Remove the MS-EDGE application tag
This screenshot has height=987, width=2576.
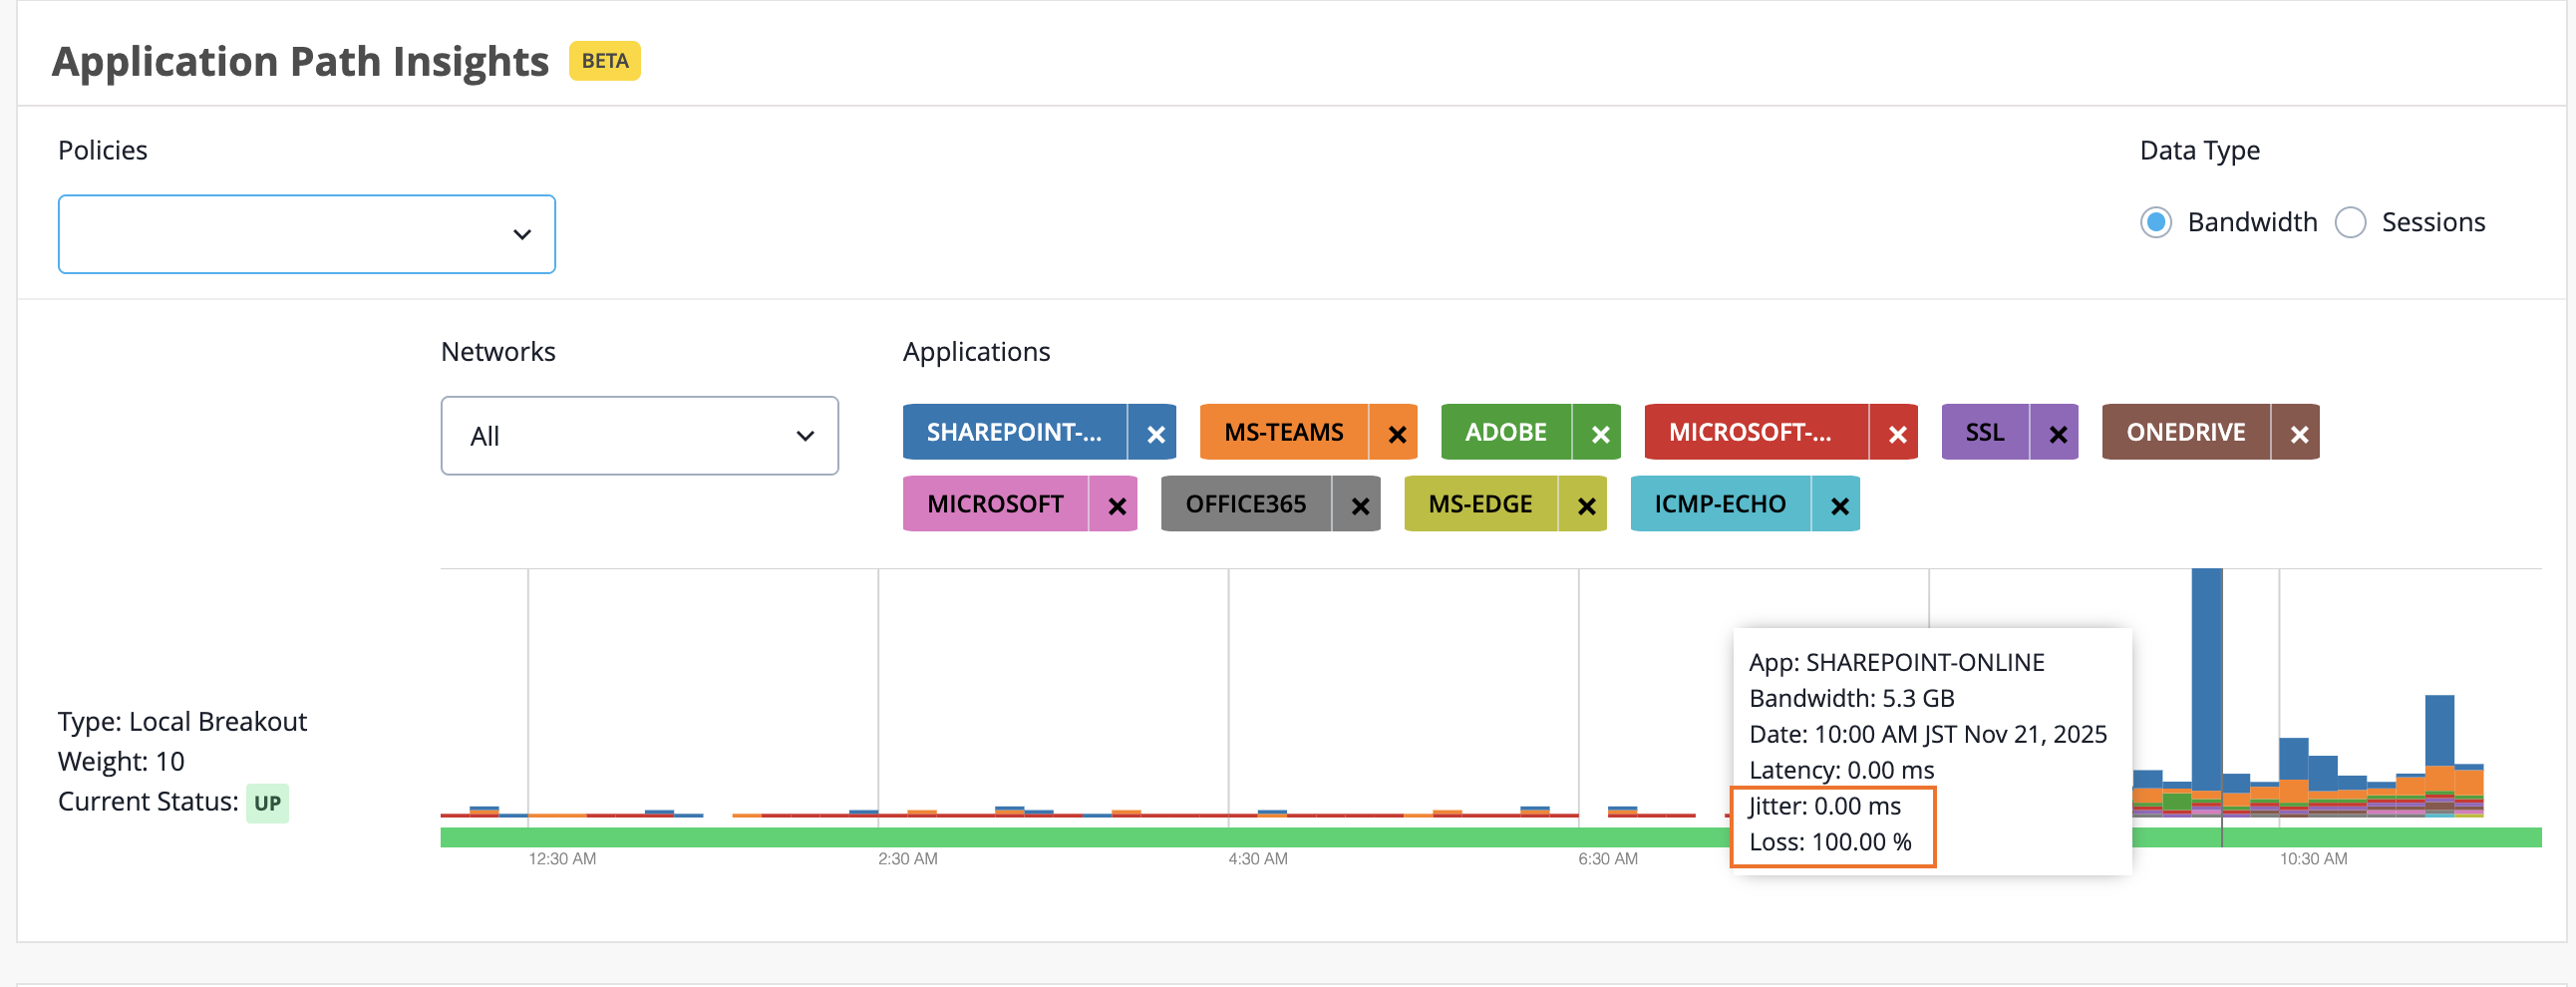point(1584,505)
